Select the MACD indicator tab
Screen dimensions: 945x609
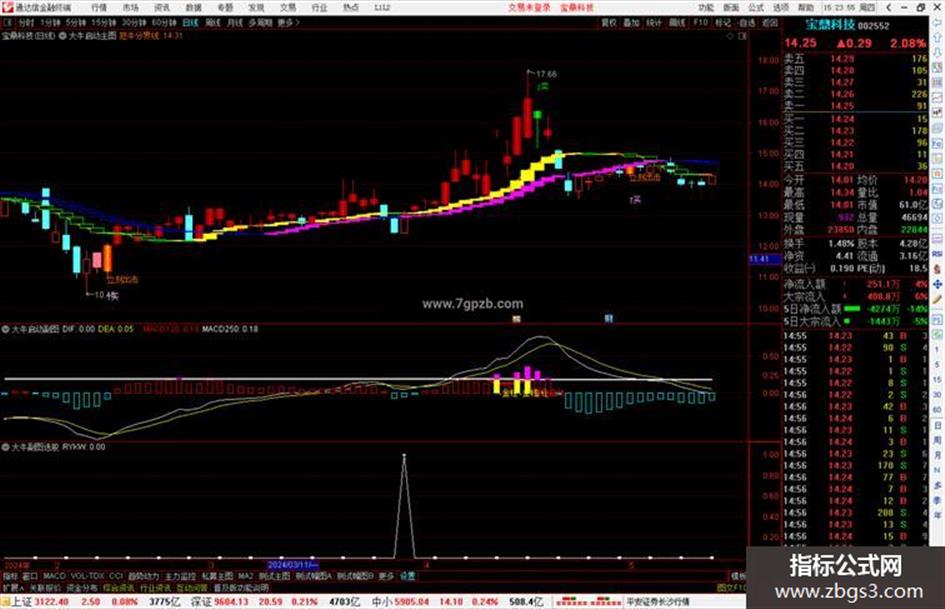pyautogui.click(x=54, y=576)
